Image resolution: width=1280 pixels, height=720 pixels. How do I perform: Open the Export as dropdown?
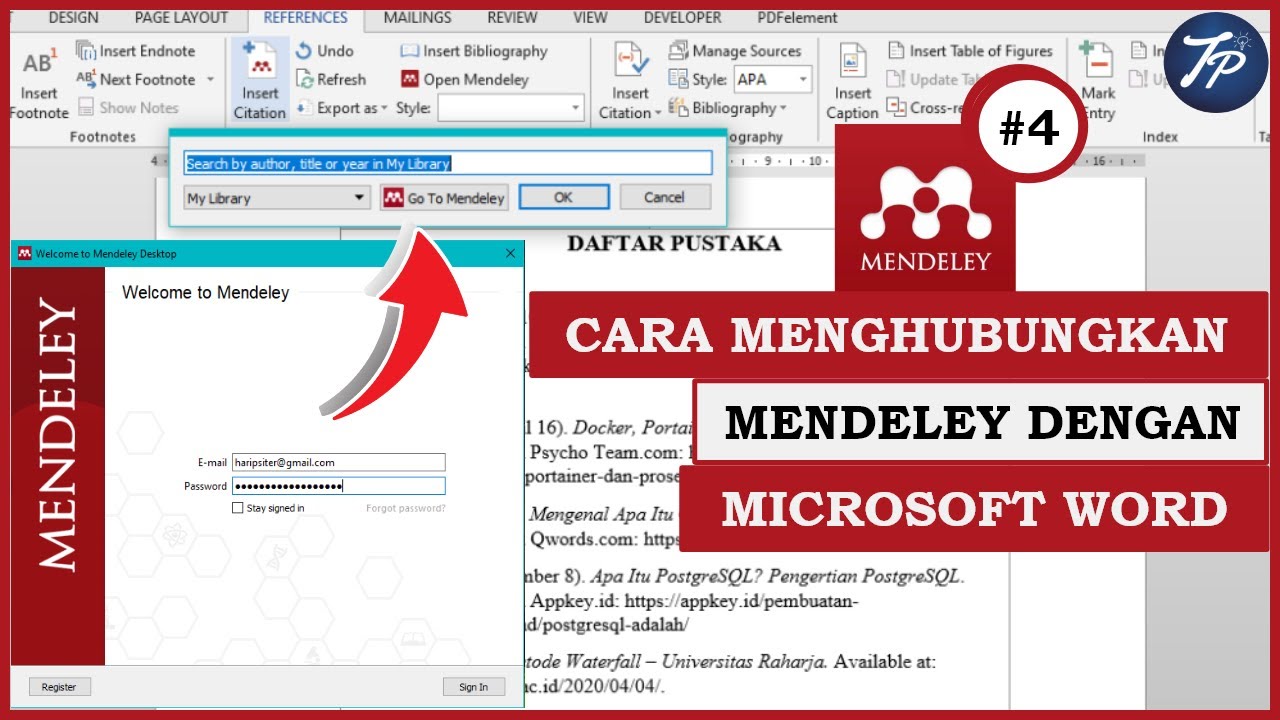tap(343, 108)
